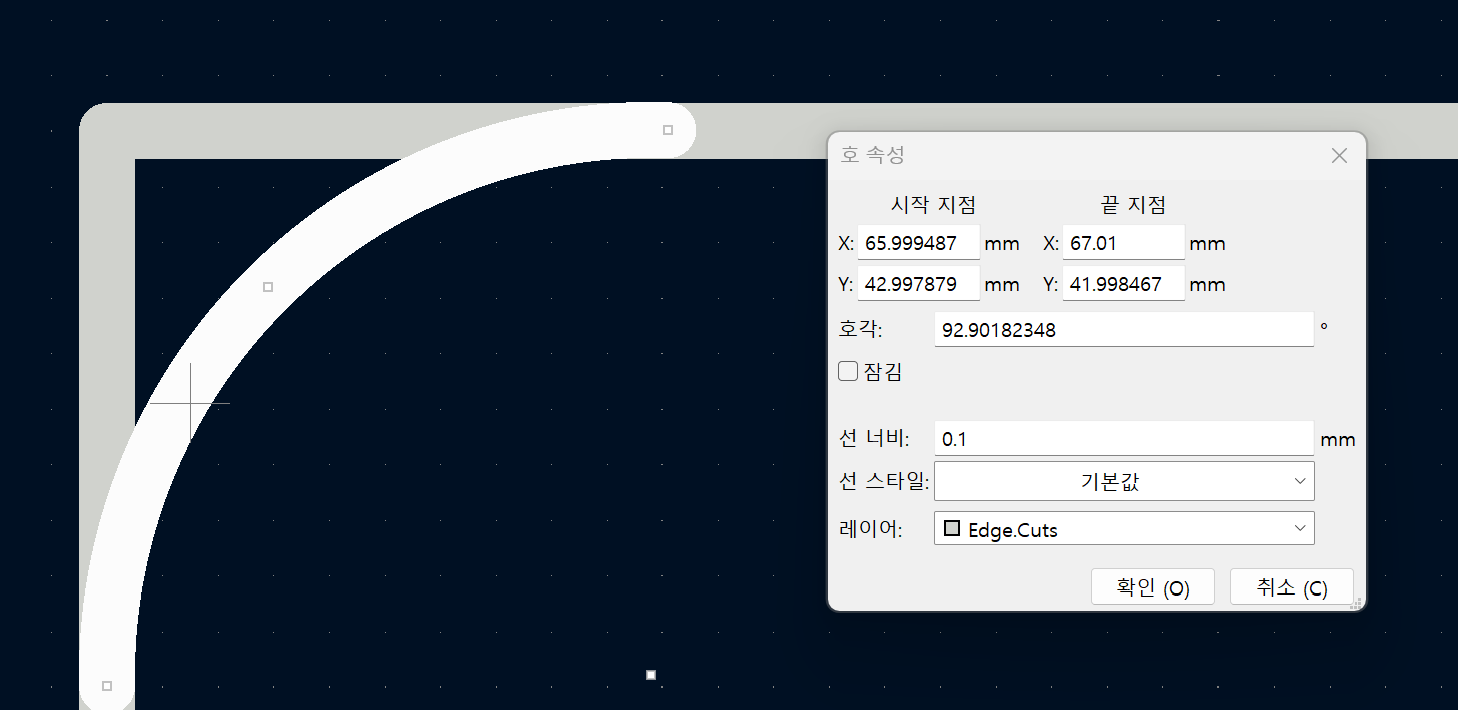This screenshot has width=1458, height=710.
Task: Click the arc's midpoint handle
Action: pyautogui.click(x=267, y=287)
